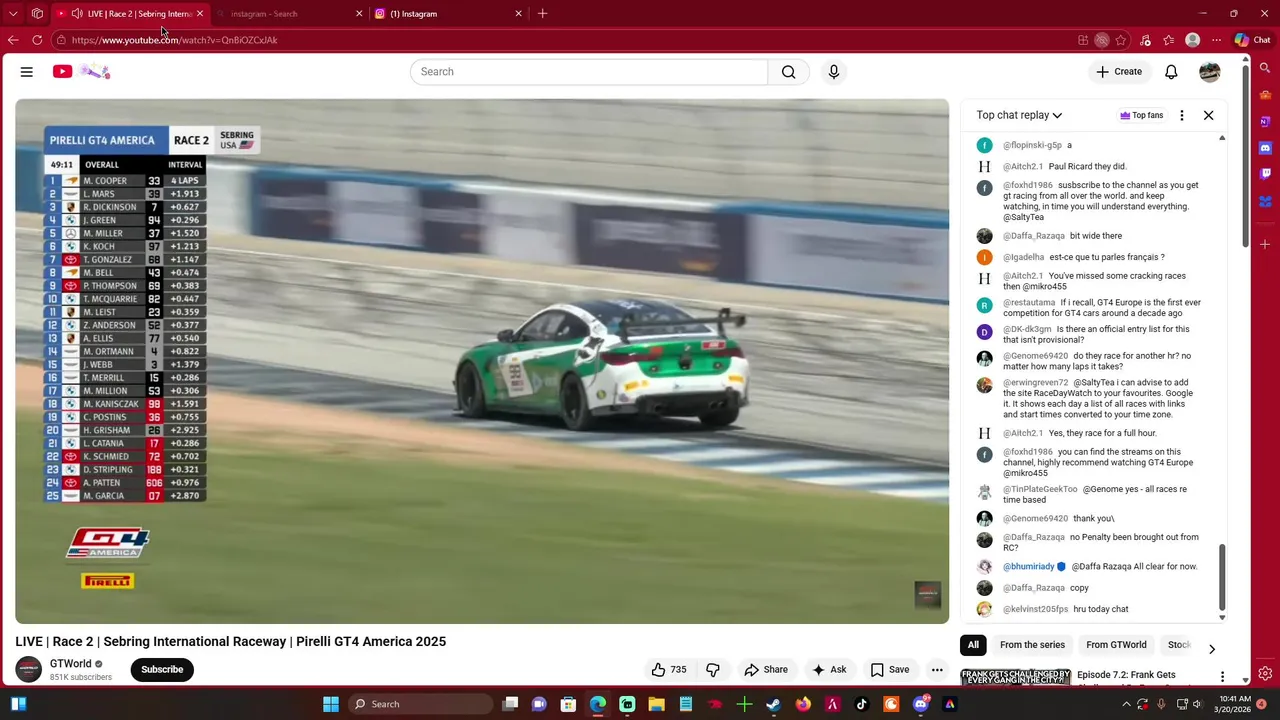Open the vertical tabs workspace icon
The image size is (1280, 720).
pos(37,14)
